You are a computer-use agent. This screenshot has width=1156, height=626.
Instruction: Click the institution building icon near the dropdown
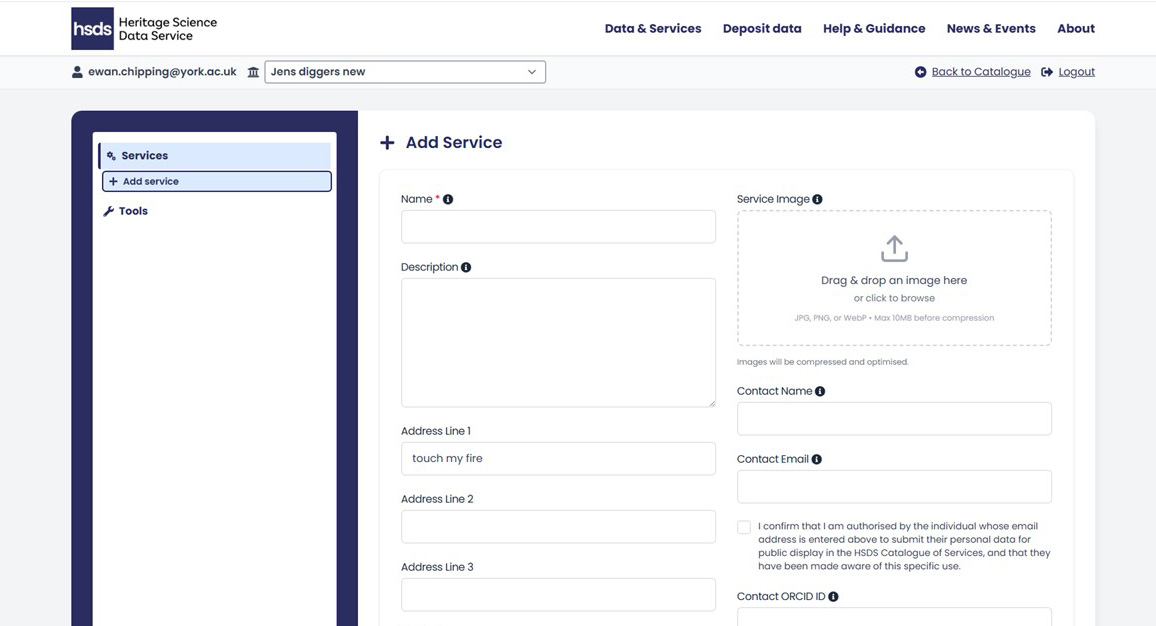(x=253, y=71)
